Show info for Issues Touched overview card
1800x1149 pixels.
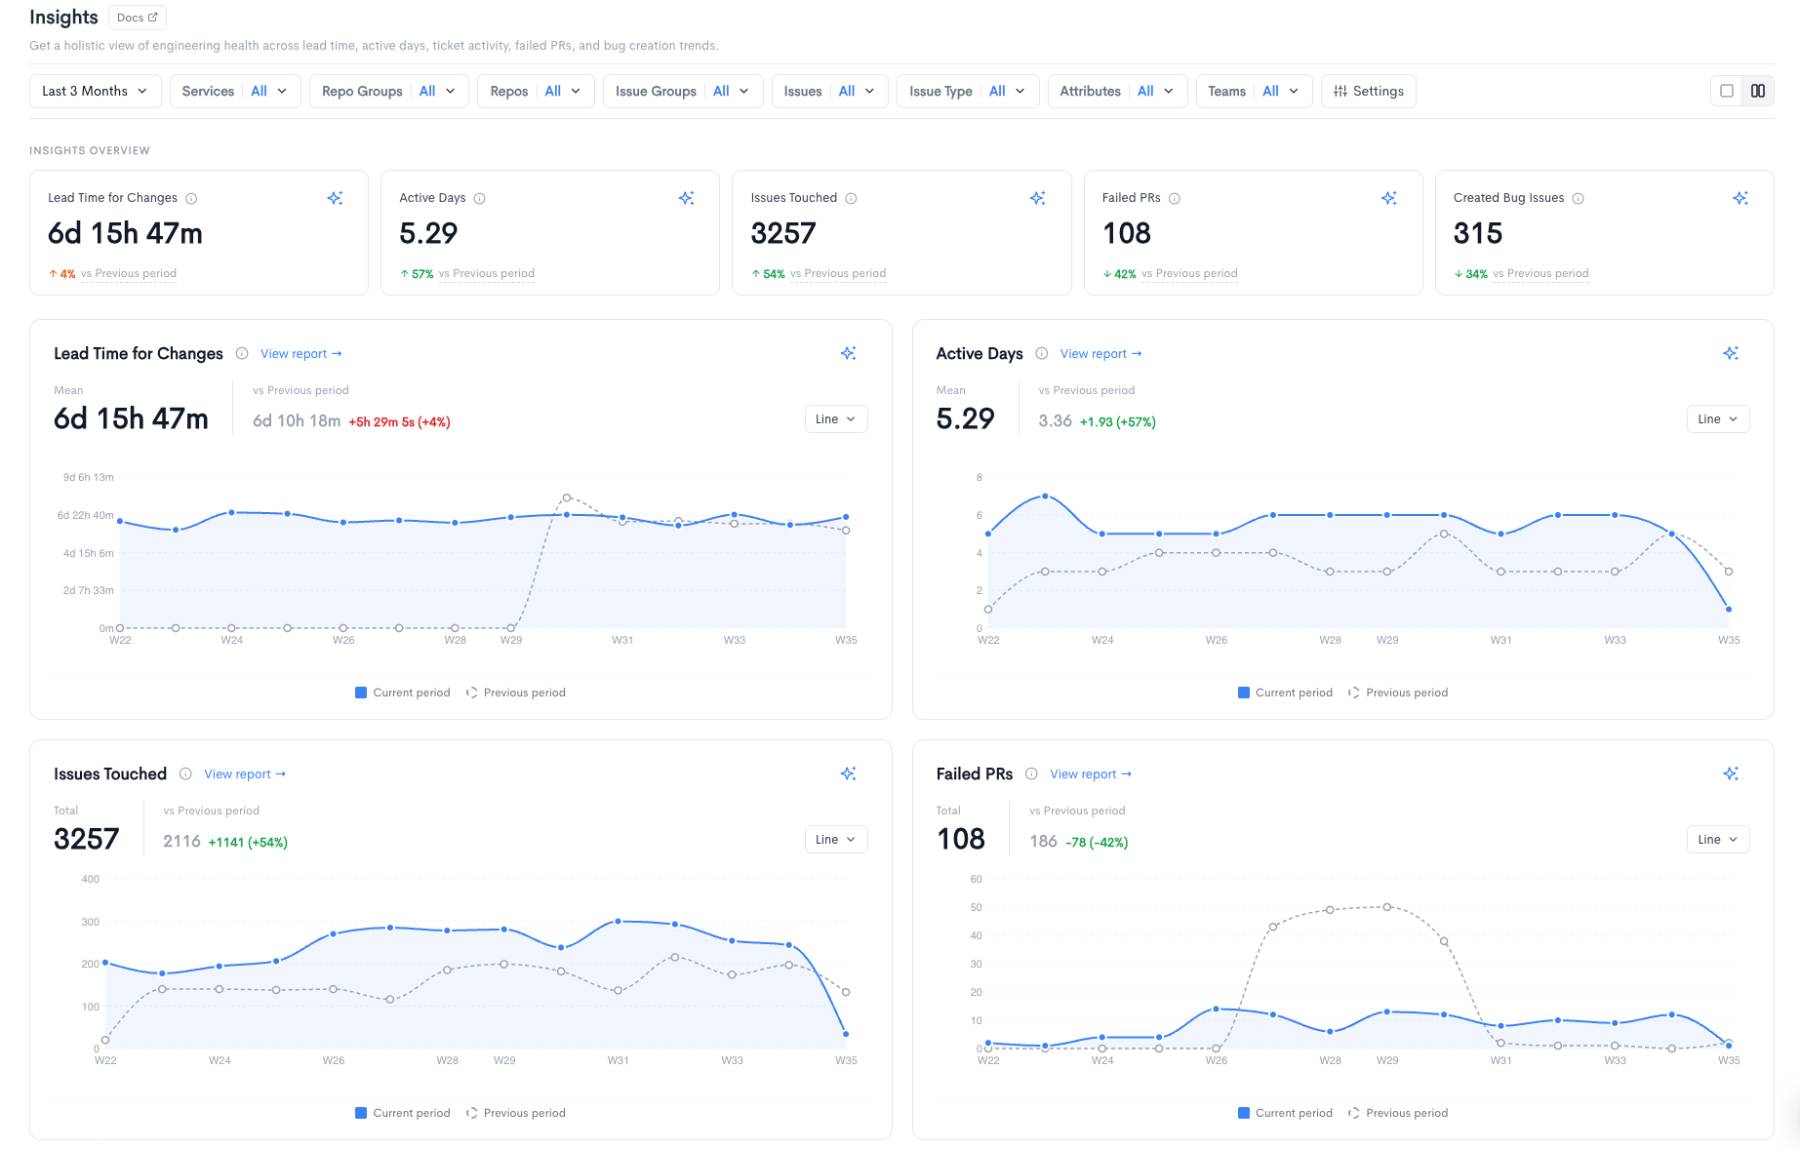(851, 198)
